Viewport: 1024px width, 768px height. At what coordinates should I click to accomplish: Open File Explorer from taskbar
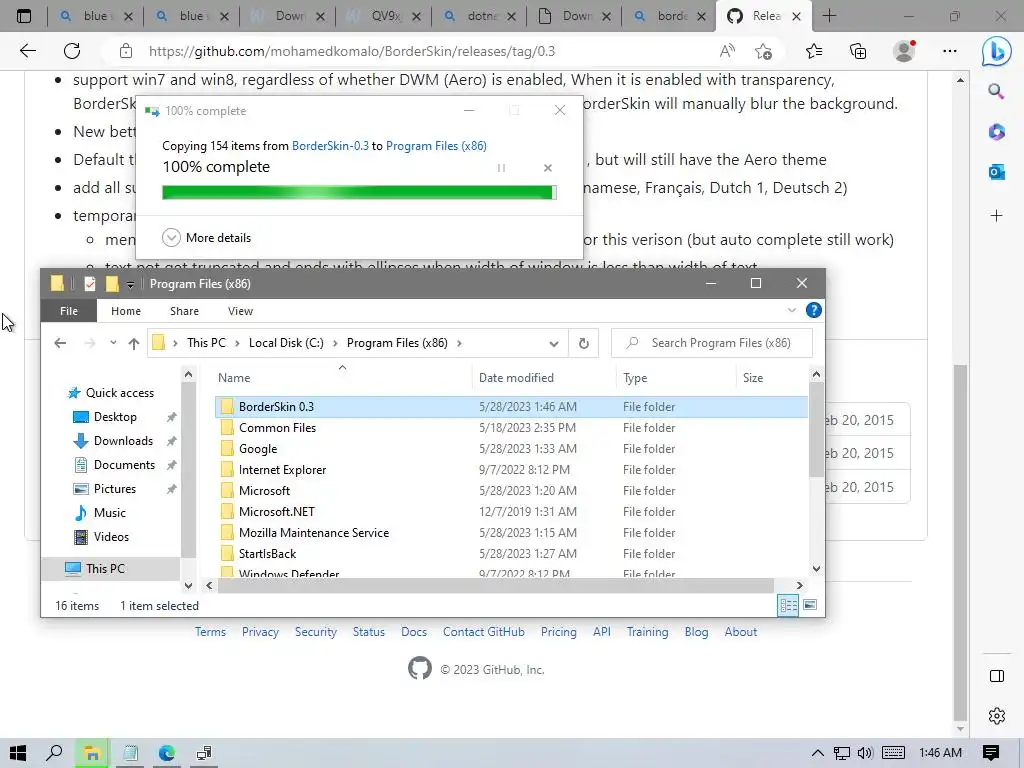(x=92, y=753)
